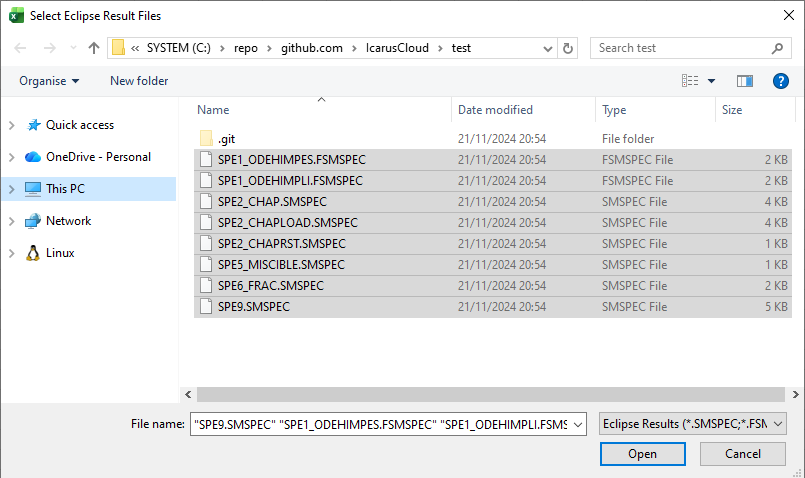Image resolution: width=805 pixels, height=478 pixels.
Task: Open the File name dropdown arrow
Action: coord(578,425)
